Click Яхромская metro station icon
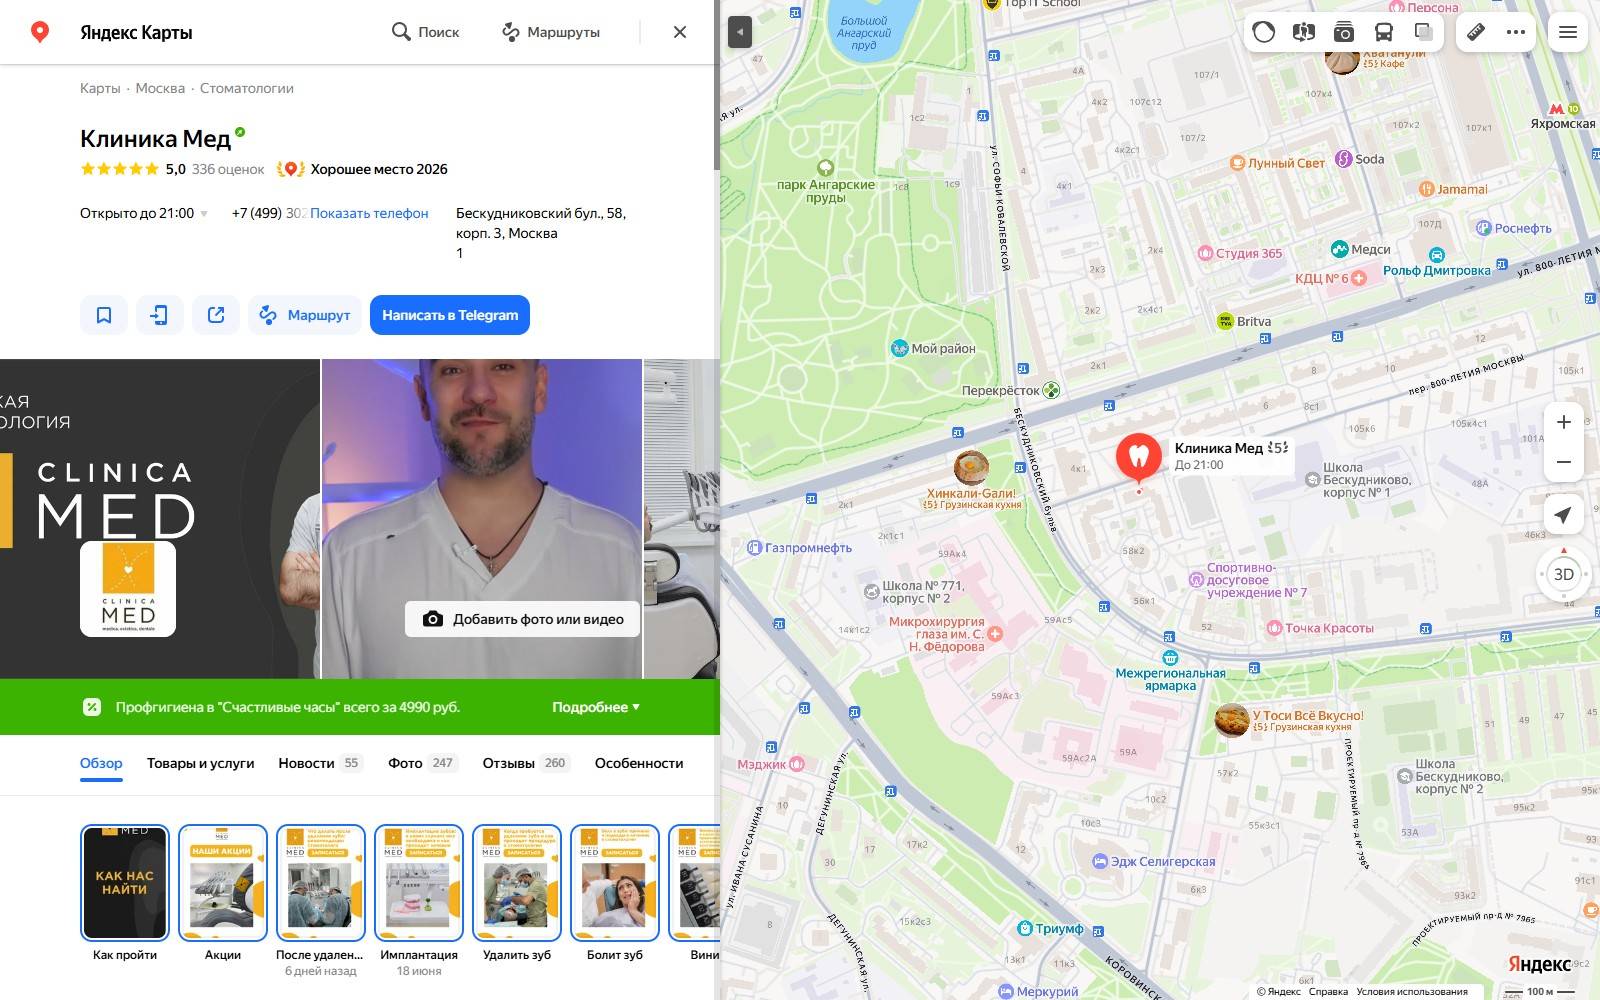 tap(1557, 109)
